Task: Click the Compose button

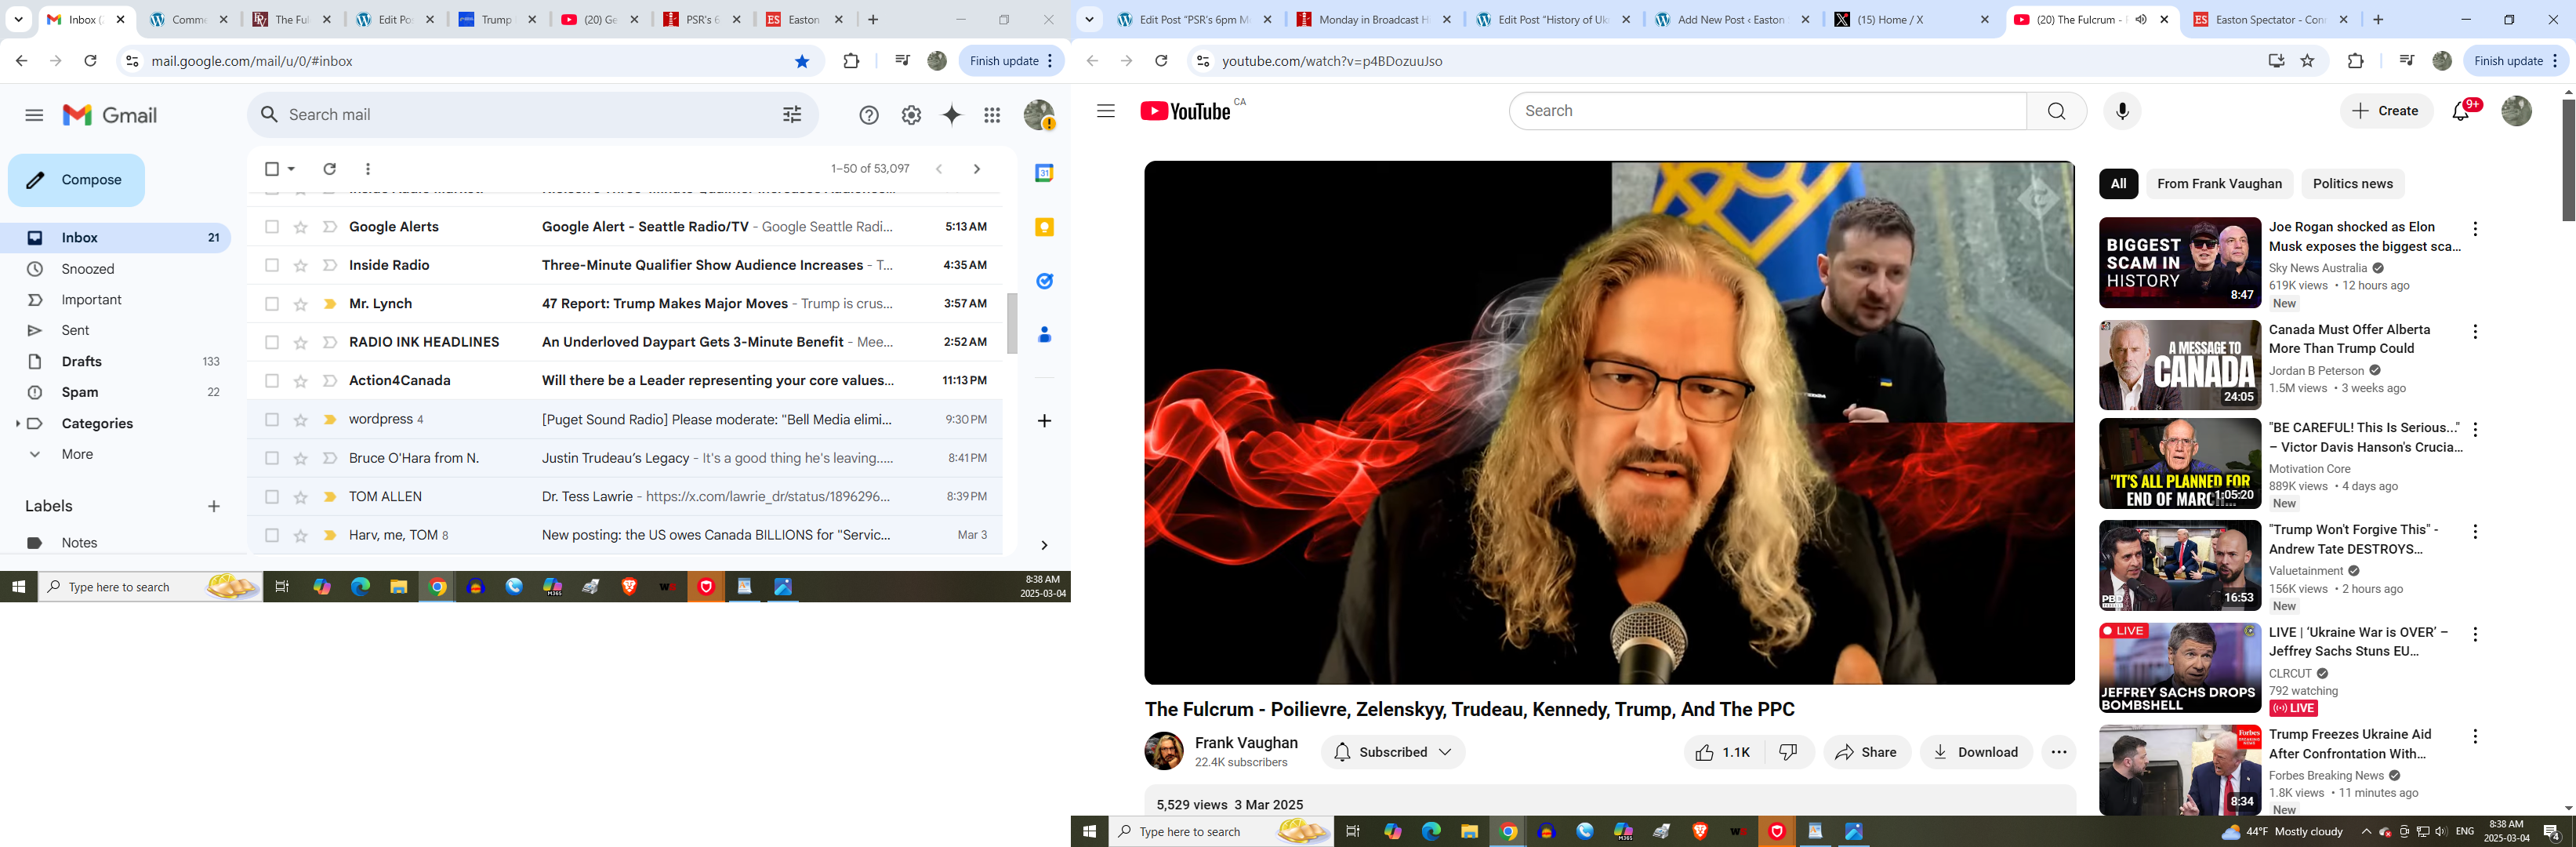Action: click(x=76, y=180)
